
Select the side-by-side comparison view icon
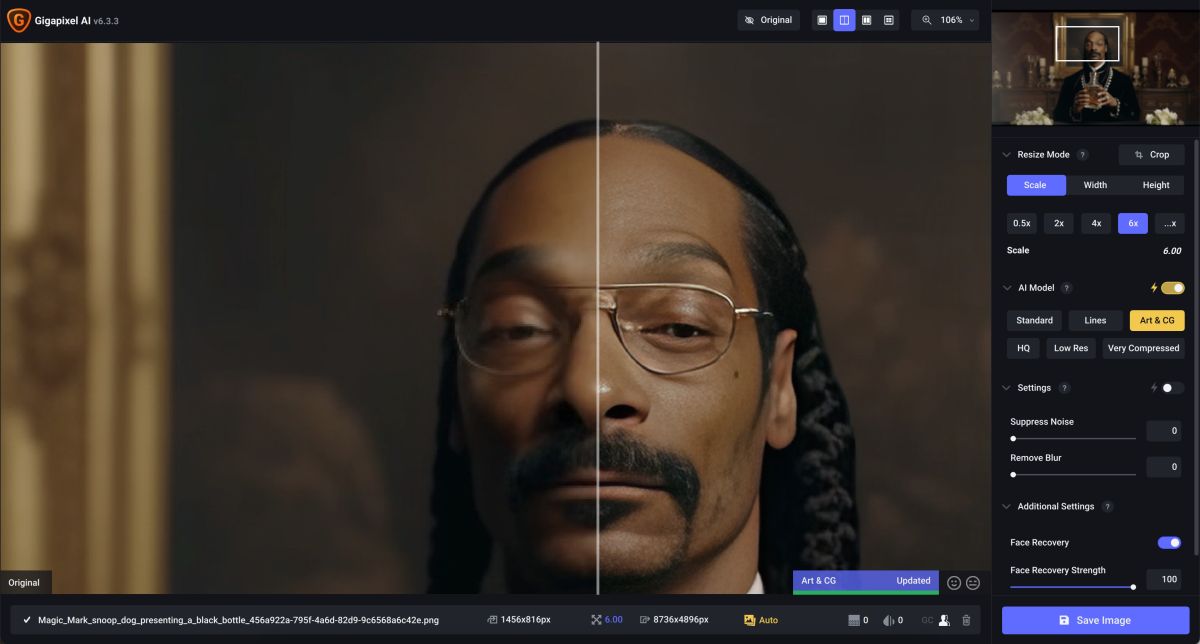point(866,20)
